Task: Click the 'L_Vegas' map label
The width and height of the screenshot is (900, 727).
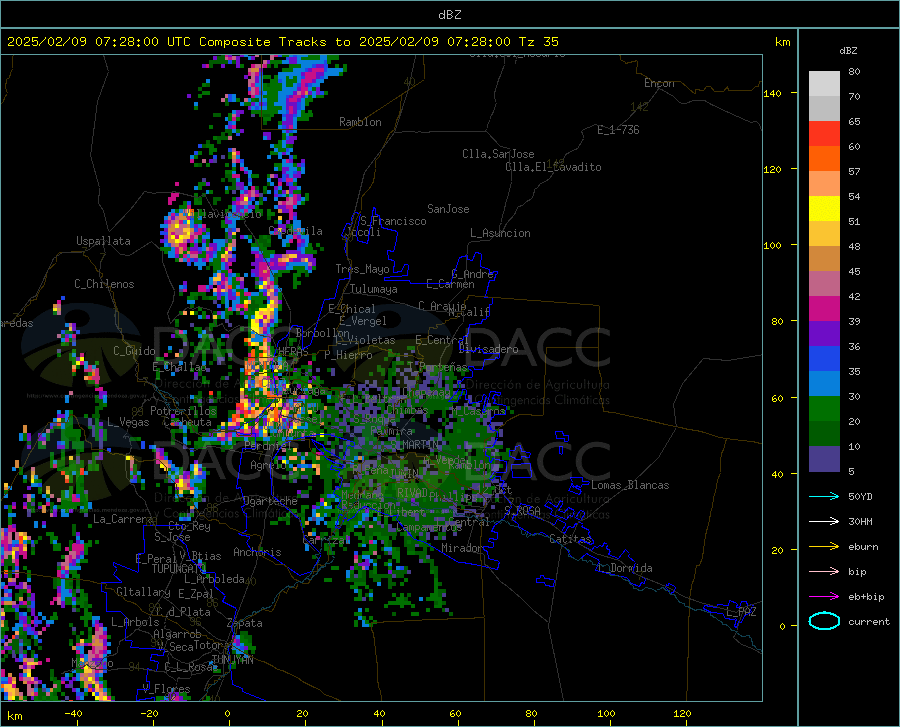Action: point(128,422)
